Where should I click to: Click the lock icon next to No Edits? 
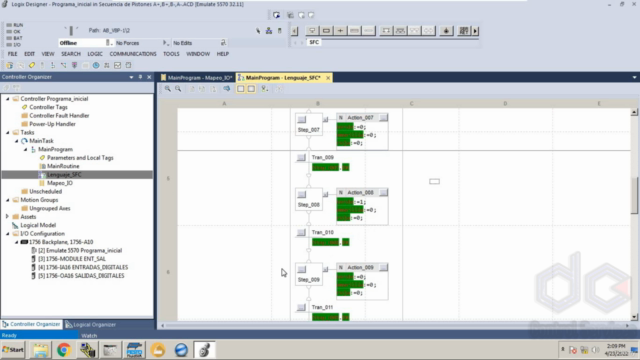(x=223, y=42)
